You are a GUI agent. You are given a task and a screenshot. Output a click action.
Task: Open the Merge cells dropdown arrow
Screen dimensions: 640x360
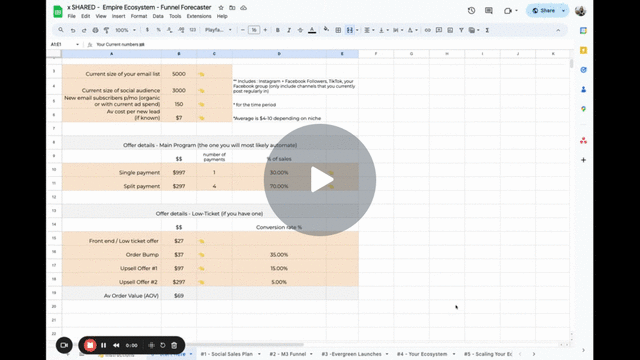click(x=357, y=30)
